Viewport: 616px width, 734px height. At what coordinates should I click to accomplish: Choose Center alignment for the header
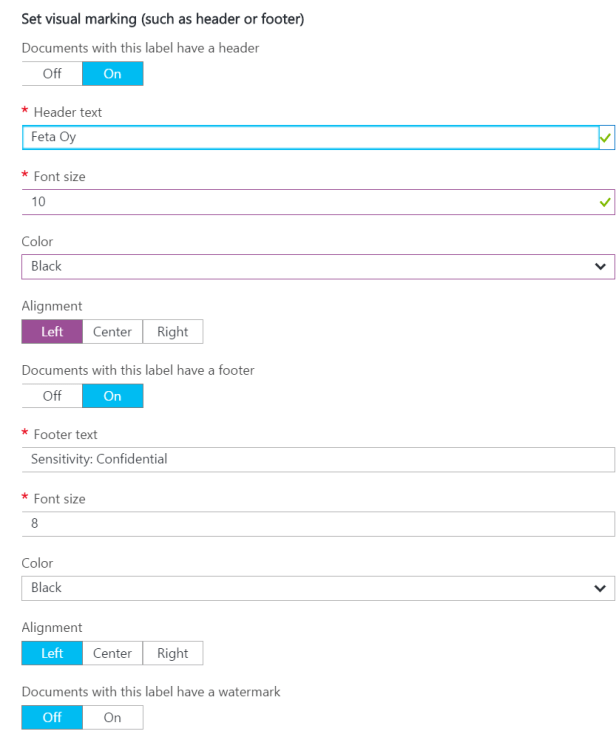point(112,332)
